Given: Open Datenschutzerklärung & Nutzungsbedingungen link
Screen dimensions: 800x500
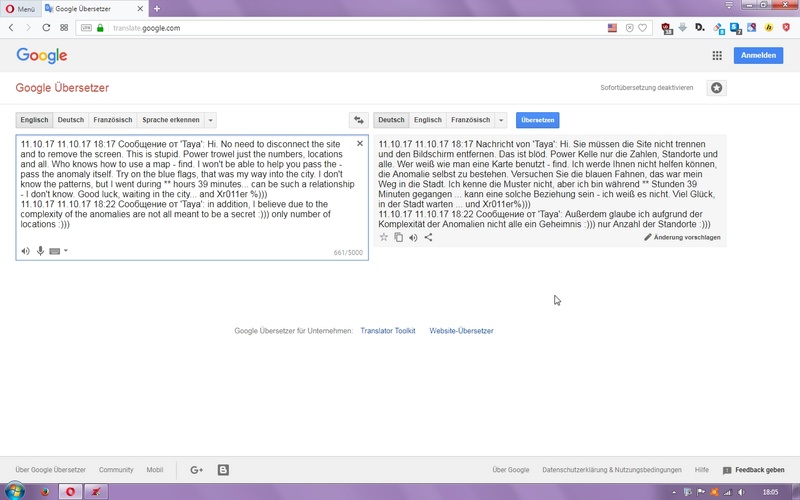Looking at the screenshot, I should (x=612, y=470).
